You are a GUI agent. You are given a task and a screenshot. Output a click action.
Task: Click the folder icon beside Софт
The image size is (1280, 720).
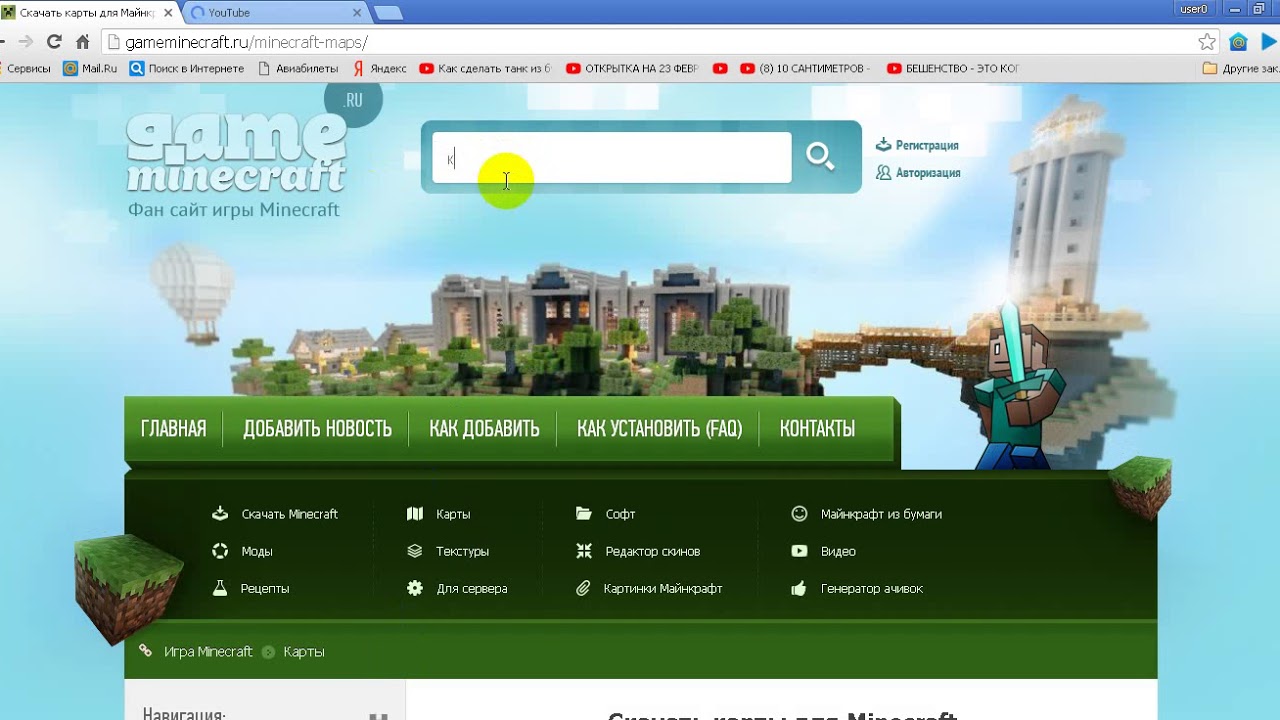[584, 514]
